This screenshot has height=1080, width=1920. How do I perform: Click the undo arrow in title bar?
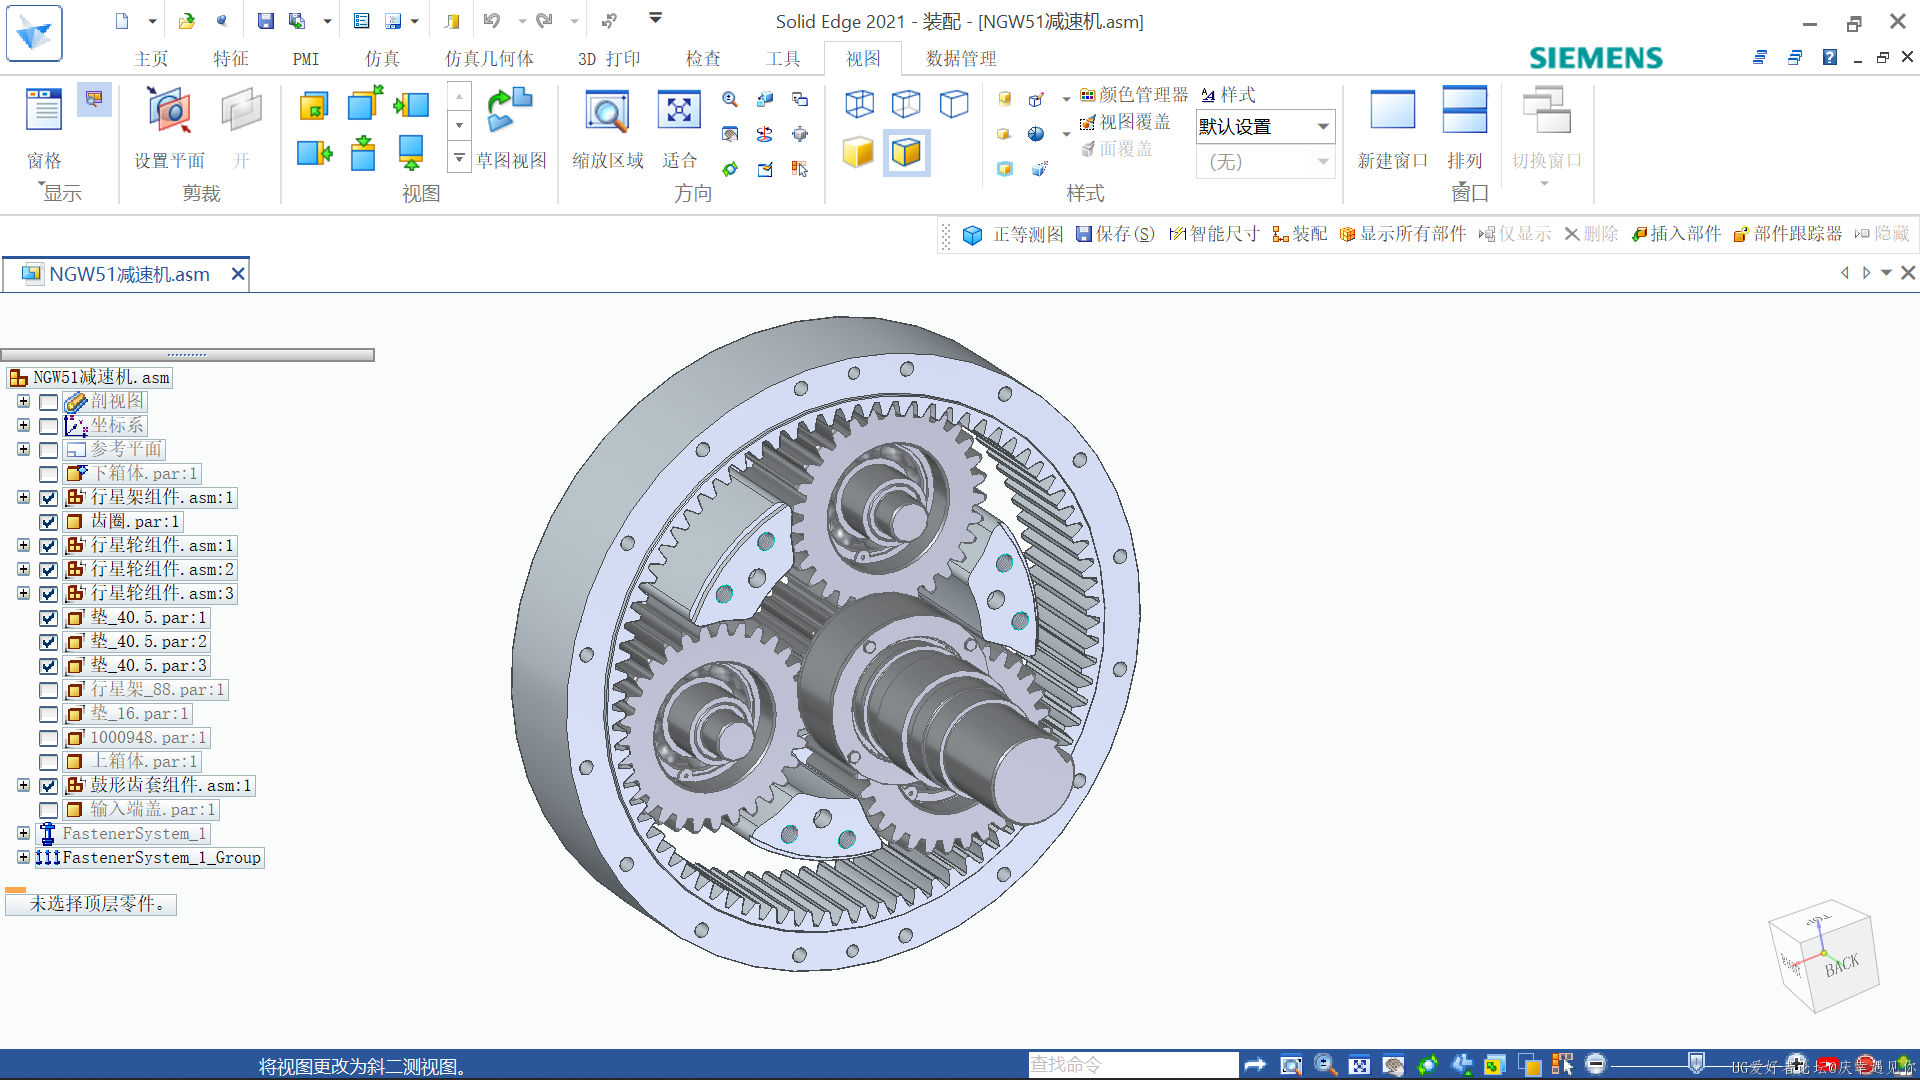coord(491,20)
